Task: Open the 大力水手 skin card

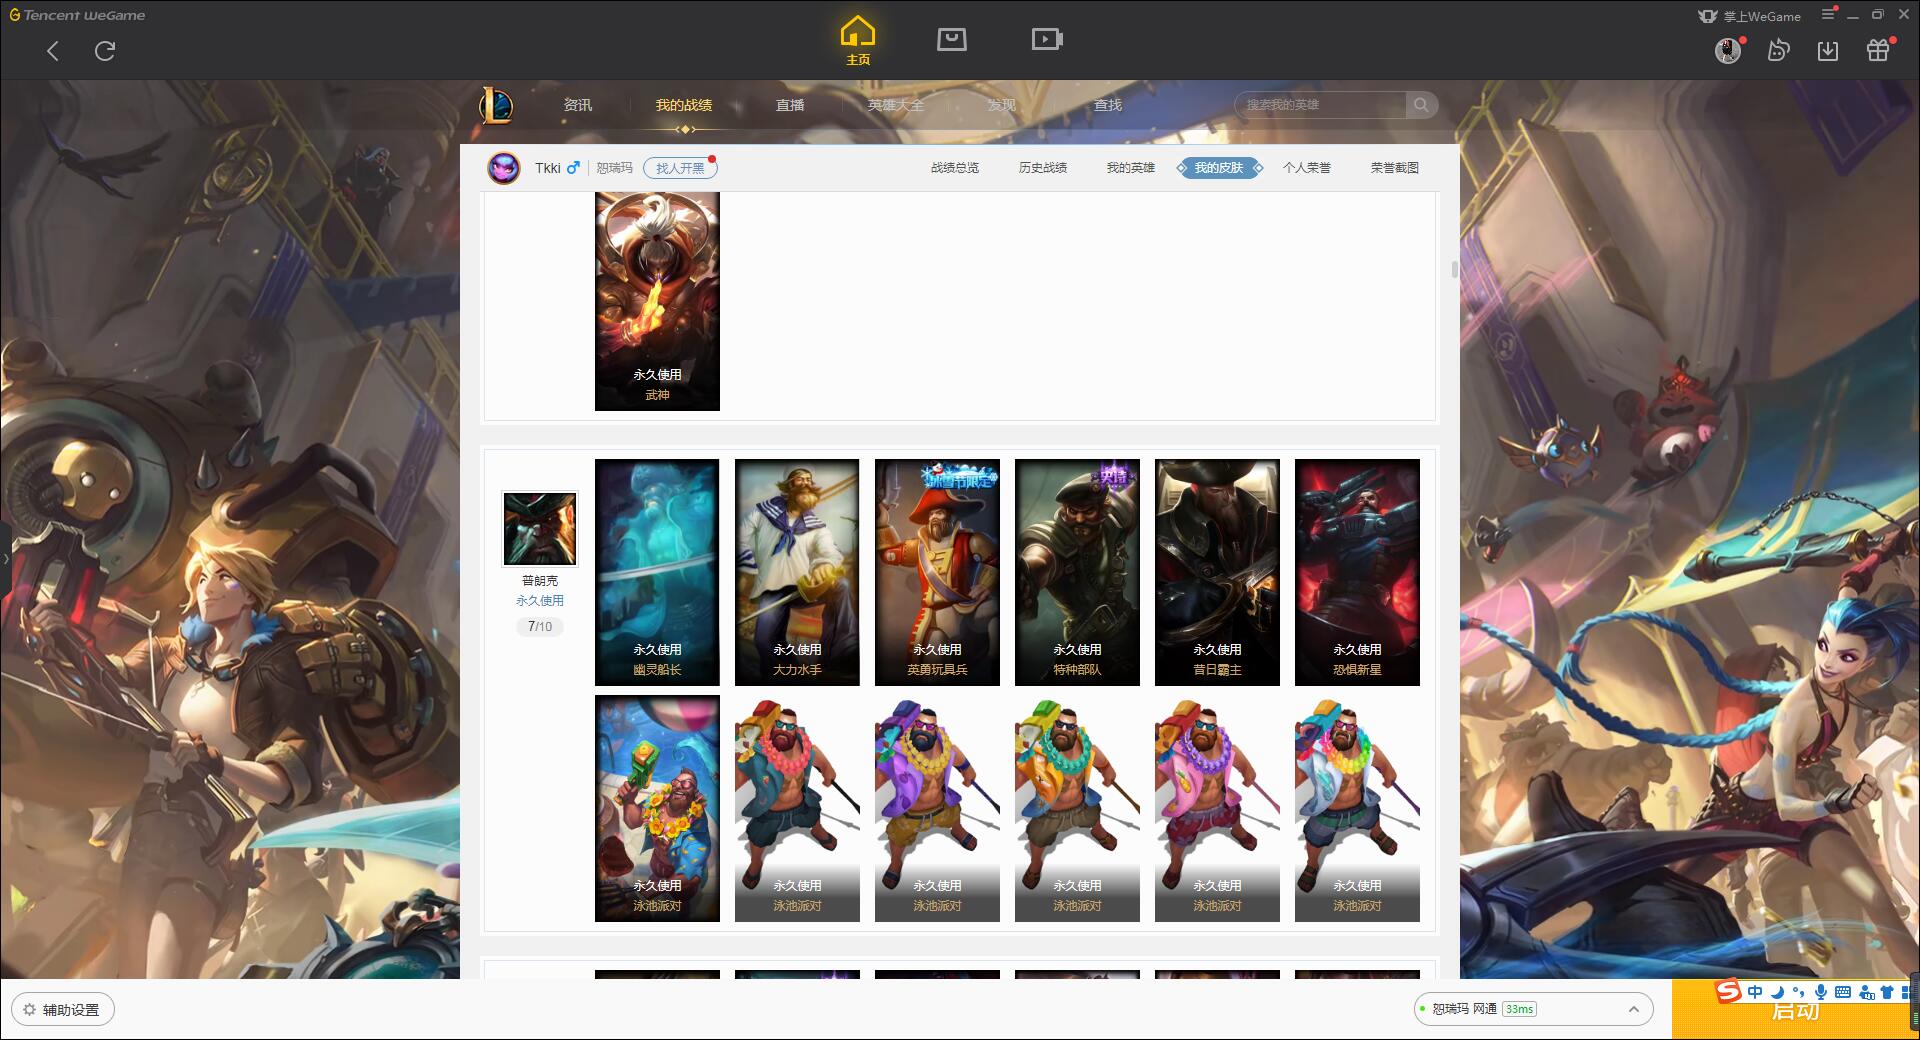Action: pyautogui.click(x=797, y=572)
